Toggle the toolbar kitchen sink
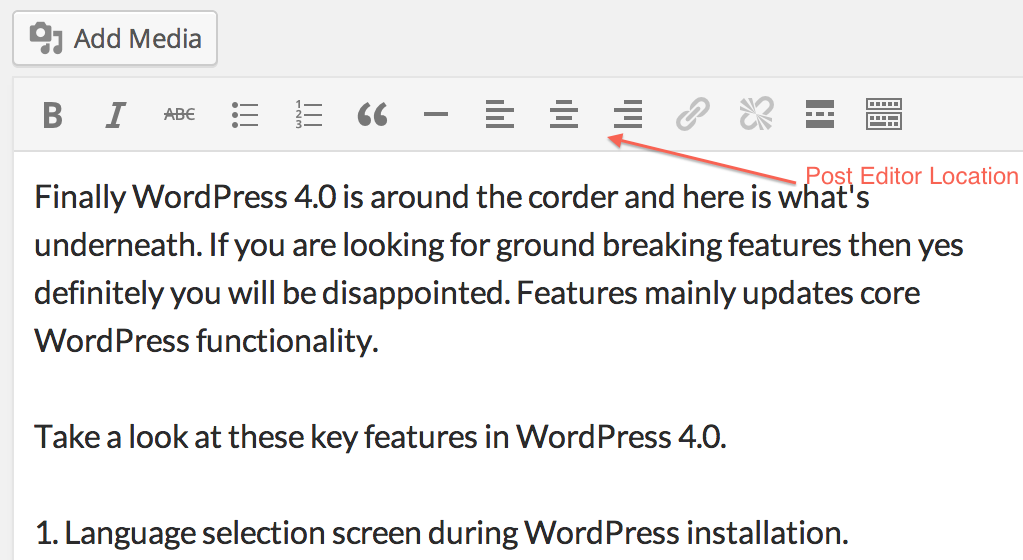 [x=884, y=114]
